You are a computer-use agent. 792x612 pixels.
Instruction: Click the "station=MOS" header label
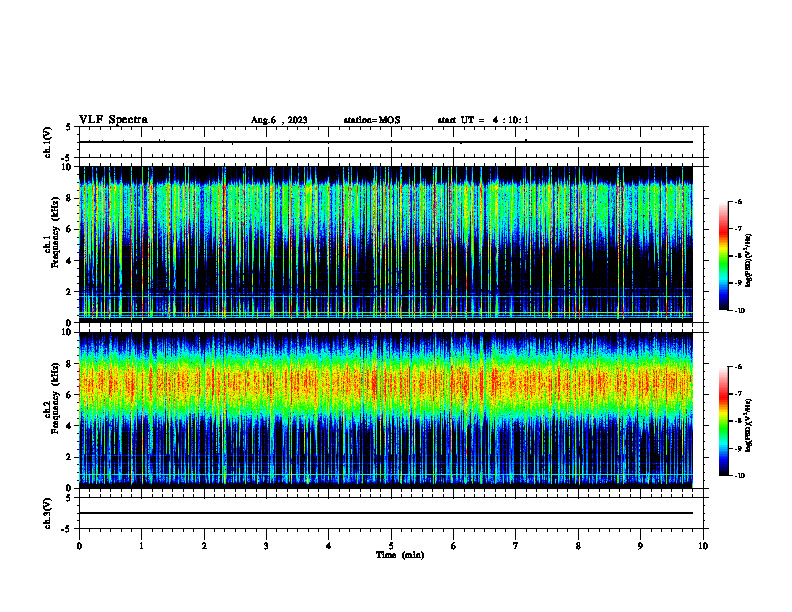point(372,120)
